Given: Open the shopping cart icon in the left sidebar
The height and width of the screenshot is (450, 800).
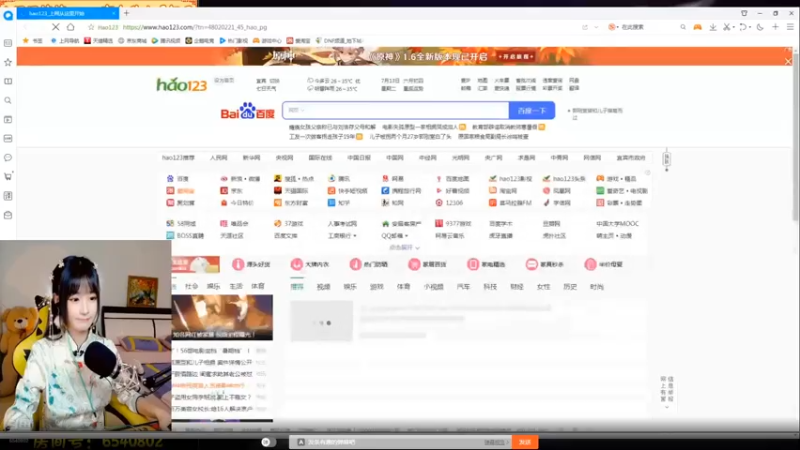Looking at the screenshot, I should [8, 177].
